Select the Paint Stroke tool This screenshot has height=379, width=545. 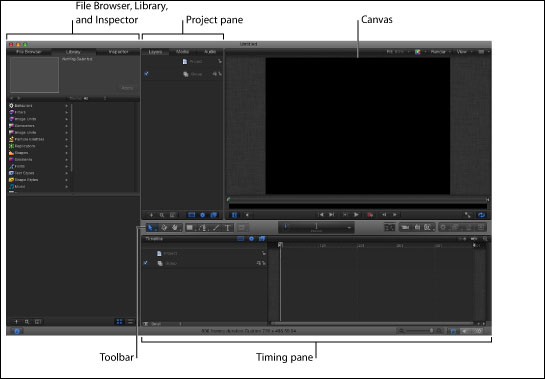pyautogui.click(x=216, y=228)
